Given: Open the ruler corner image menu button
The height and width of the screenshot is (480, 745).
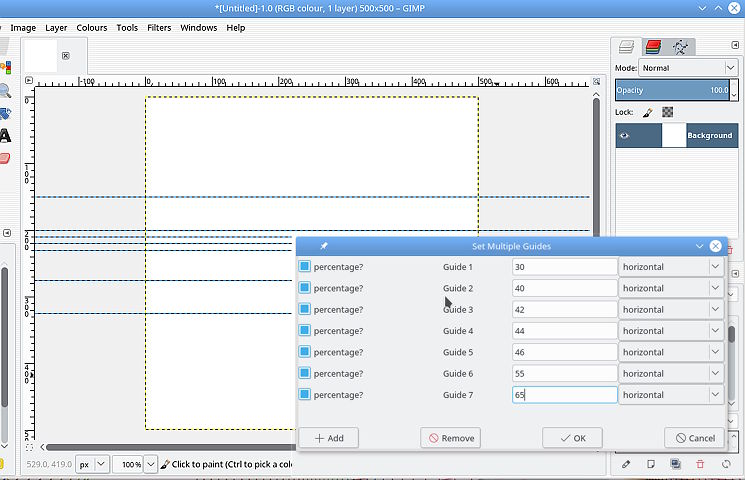Looking at the screenshot, I should point(29,81).
